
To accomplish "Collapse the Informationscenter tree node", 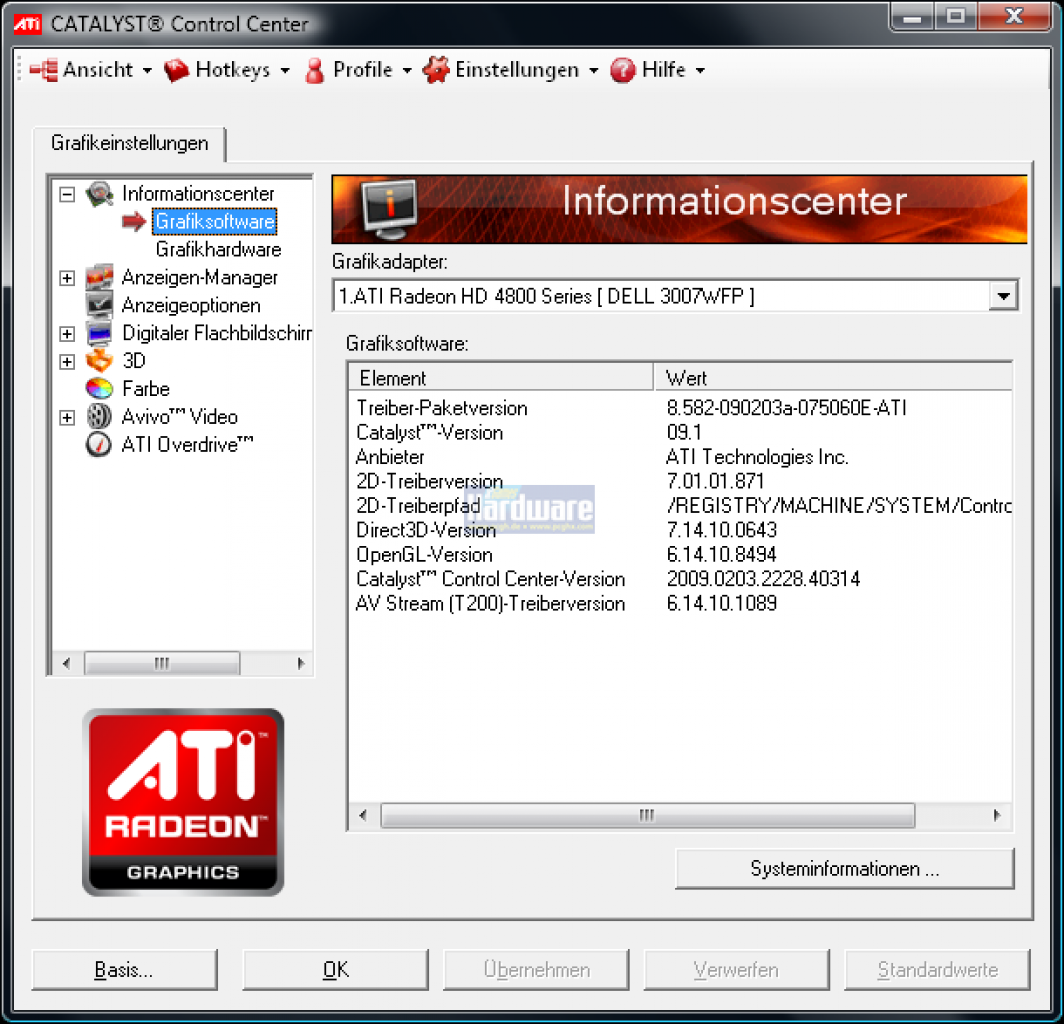I will (x=67, y=195).
